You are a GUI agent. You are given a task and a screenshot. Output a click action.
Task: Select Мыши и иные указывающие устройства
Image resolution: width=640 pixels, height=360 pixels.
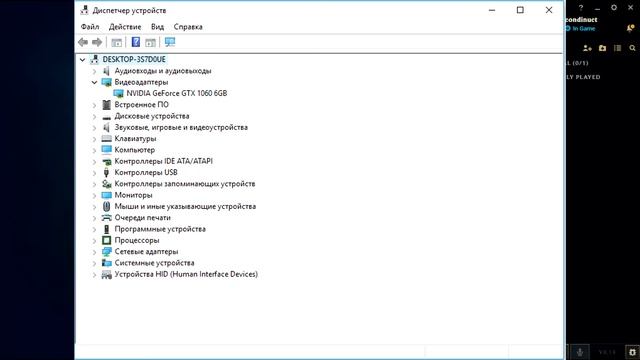(185, 207)
